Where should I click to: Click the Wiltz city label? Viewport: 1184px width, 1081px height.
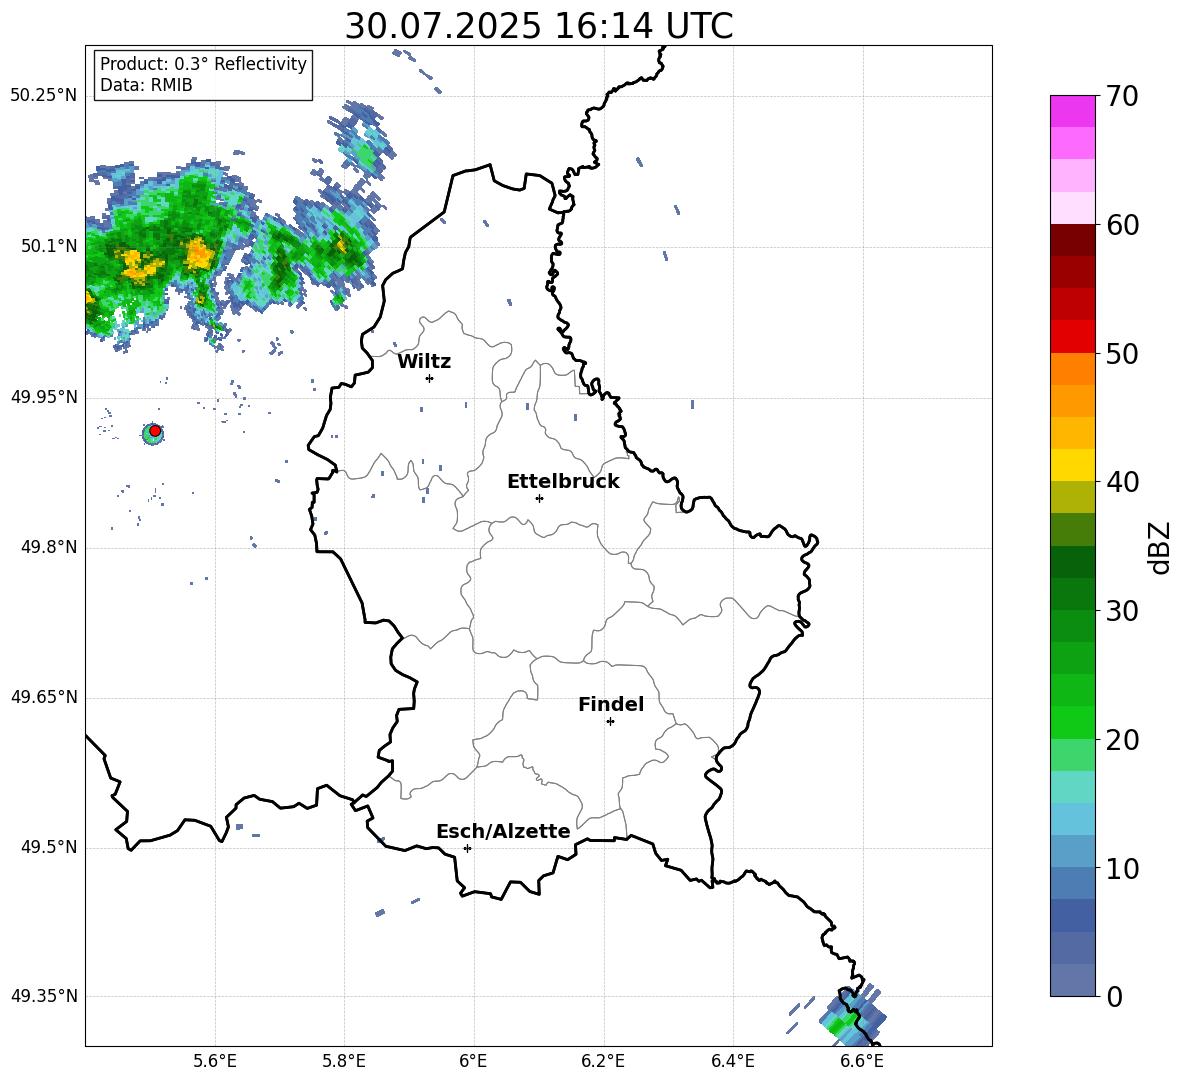[424, 362]
